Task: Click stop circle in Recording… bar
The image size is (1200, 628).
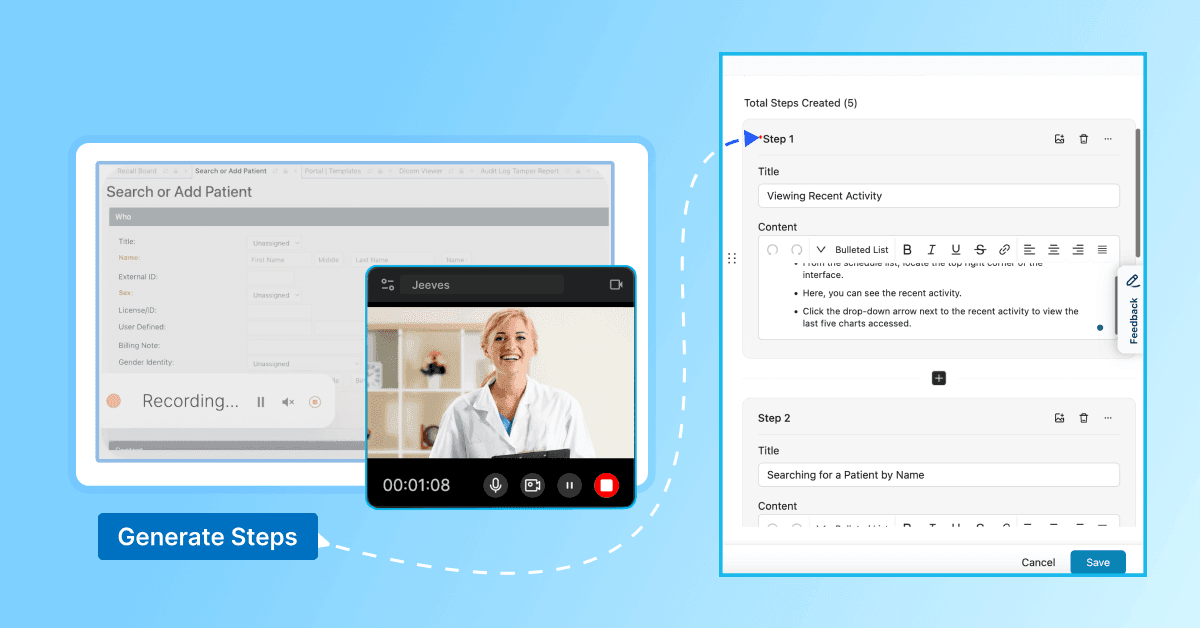Action: pyautogui.click(x=315, y=402)
